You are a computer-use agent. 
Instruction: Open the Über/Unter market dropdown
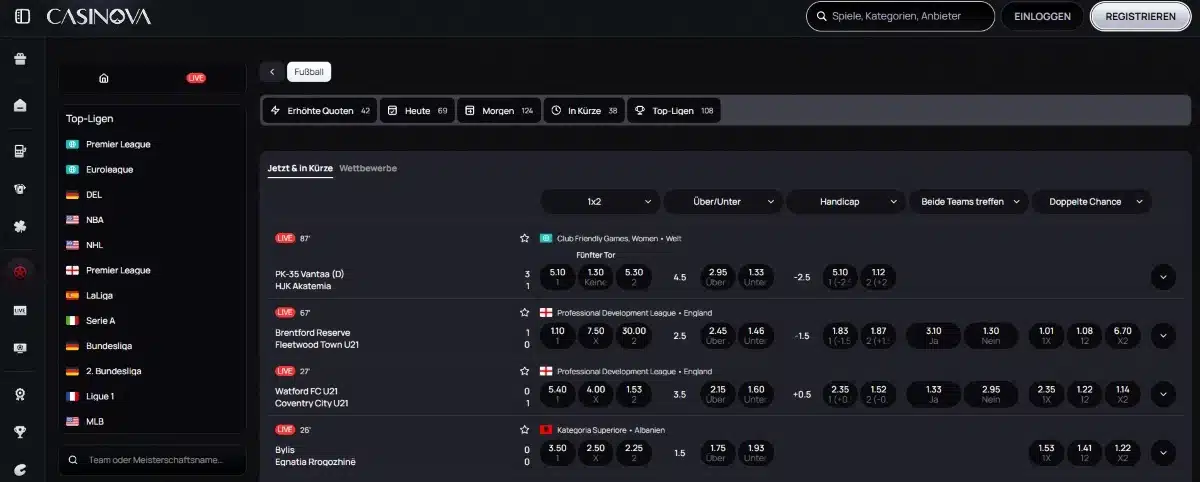click(x=723, y=201)
